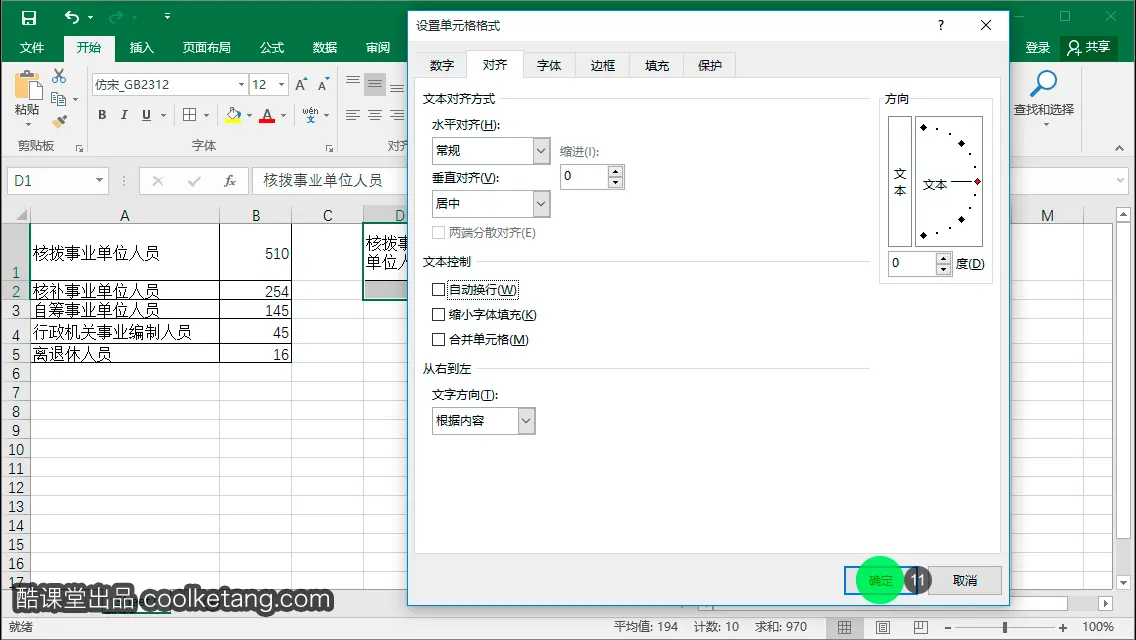Increase font size with the larger A
Screen dimensions: 1136x640
click(301, 84)
